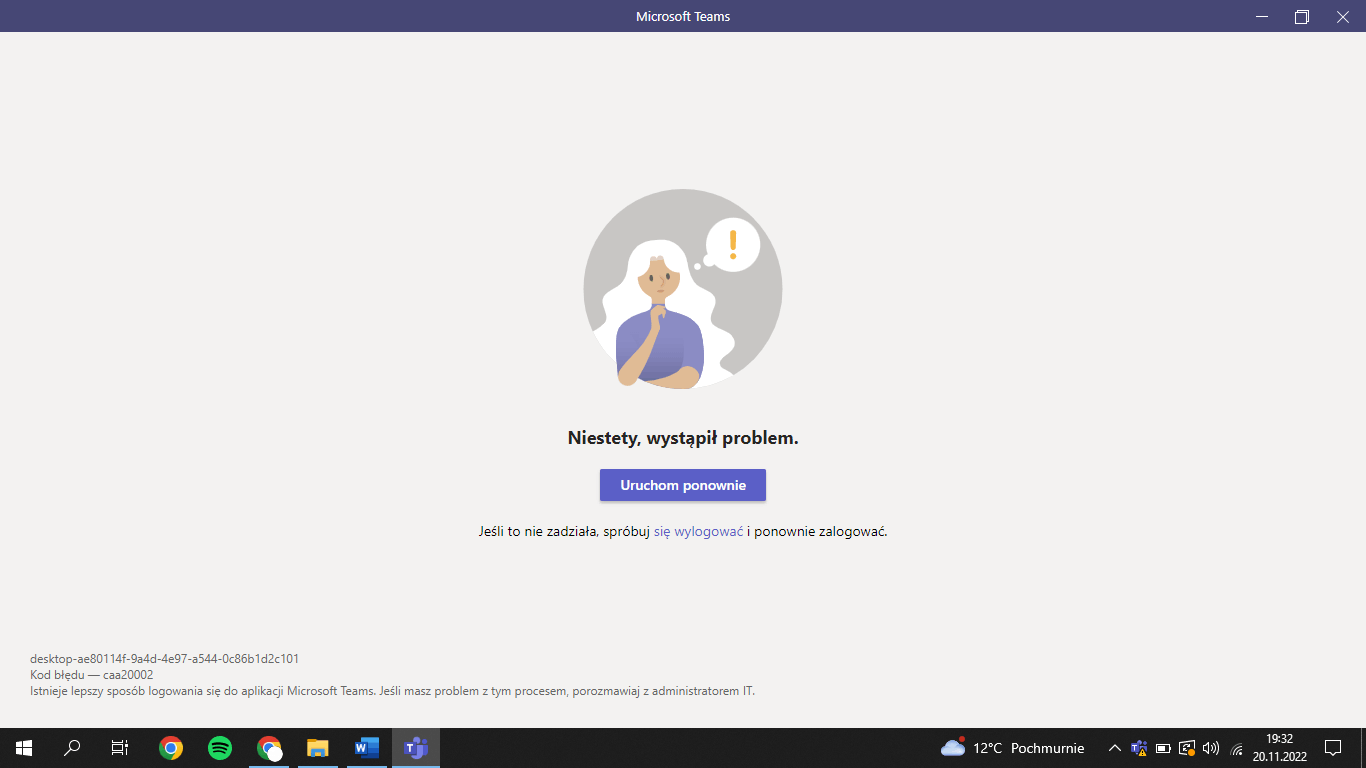Close the Microsoft Teams window

pyautogui.click(x=1343, y=16)
